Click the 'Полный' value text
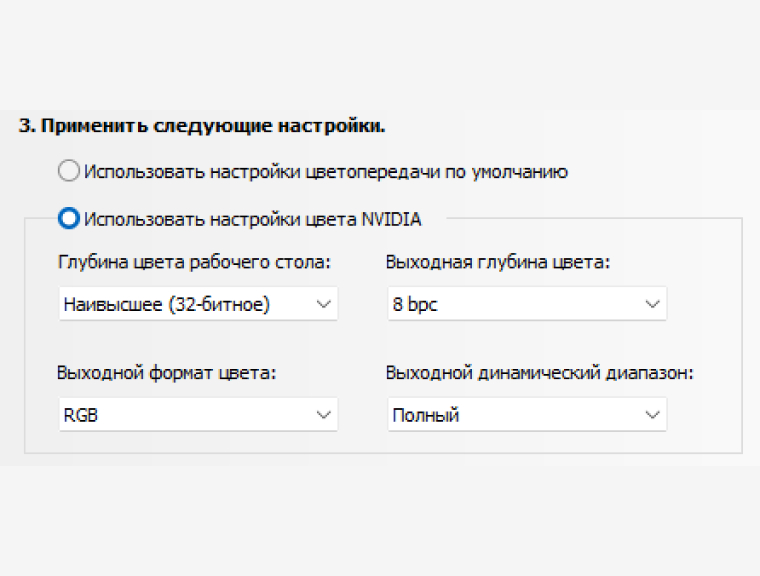The width and height of the screenshot is (760, 576). [426, 414]
